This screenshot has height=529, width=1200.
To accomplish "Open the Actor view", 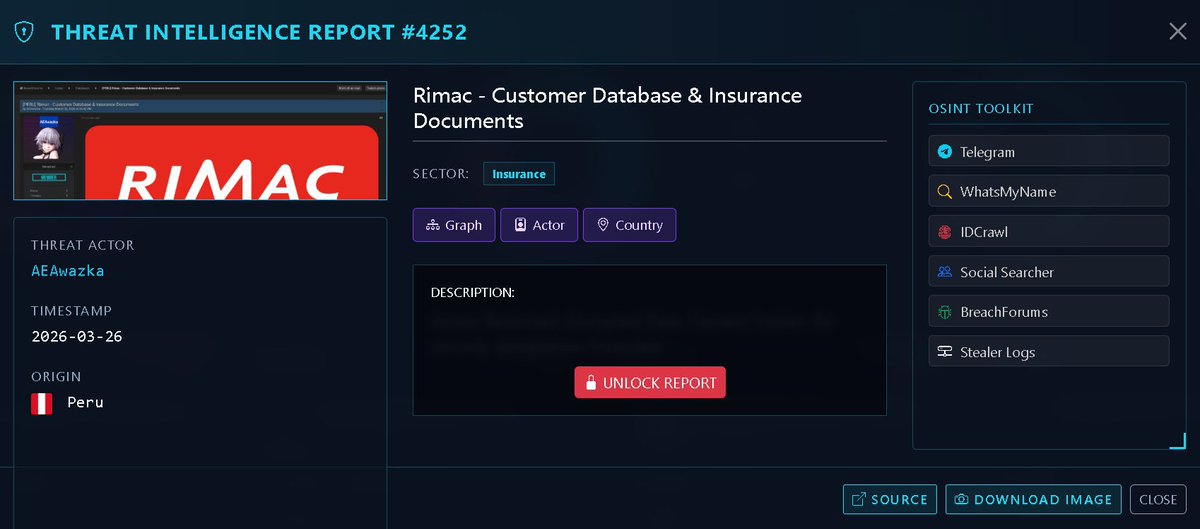I will (539, 225).
